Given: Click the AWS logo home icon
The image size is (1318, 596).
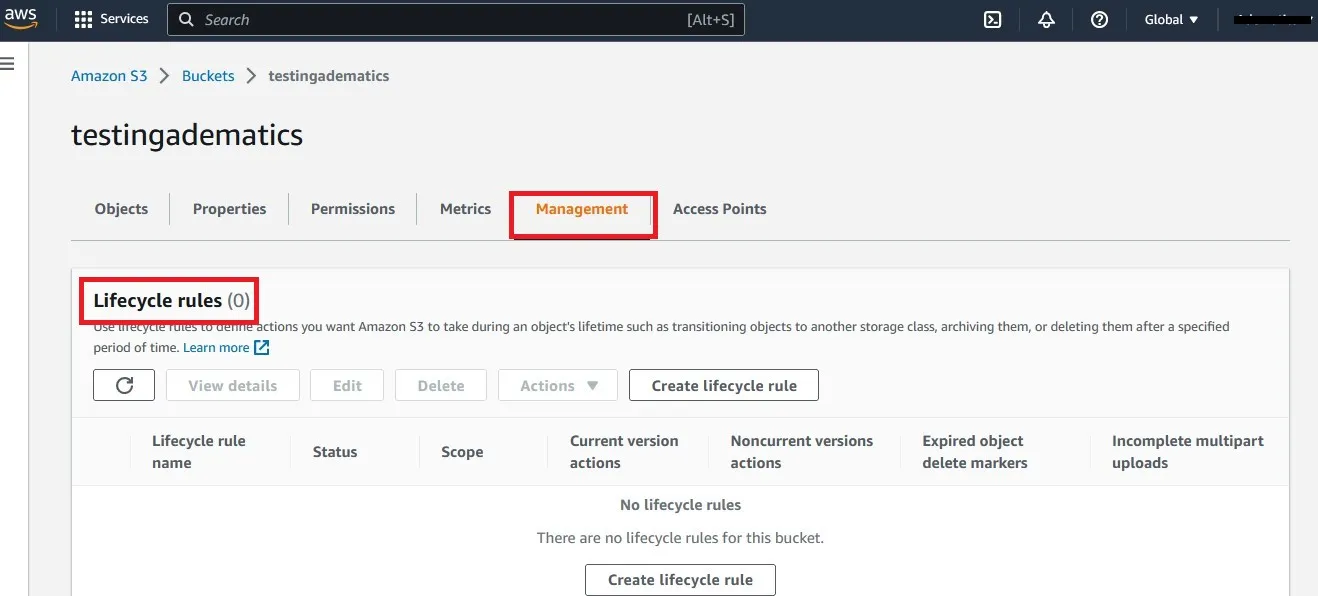Looking at the screenshot, I should [x=20, y=19].
